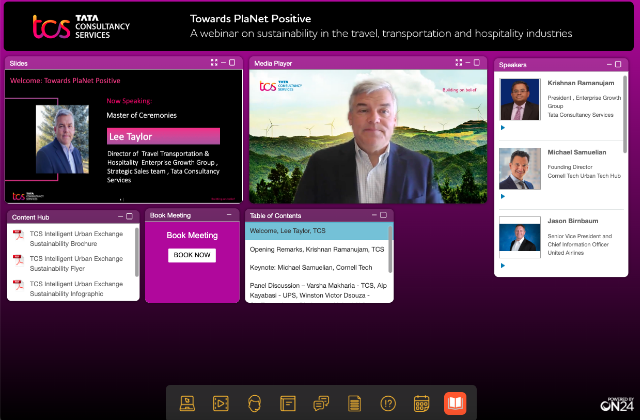Click 'Founding Director' under Michael Samuelian
640x420 pixels.
click(x=570, y=167)
